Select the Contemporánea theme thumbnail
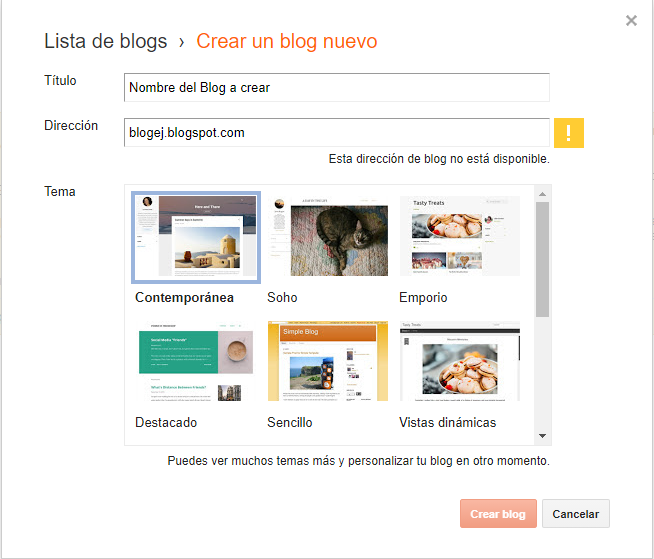Screen dimensions: 654x559 pyautogui.click(x=196, y=237)
